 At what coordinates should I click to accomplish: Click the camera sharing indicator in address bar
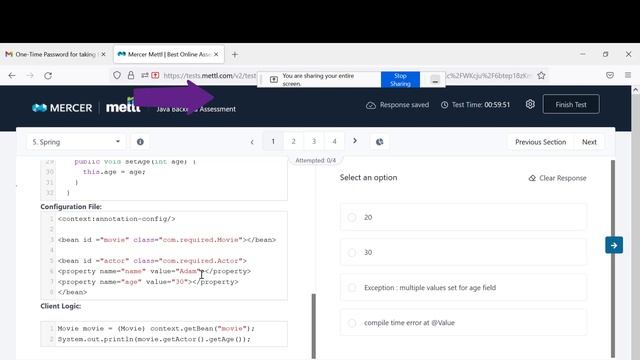point(155,75)
